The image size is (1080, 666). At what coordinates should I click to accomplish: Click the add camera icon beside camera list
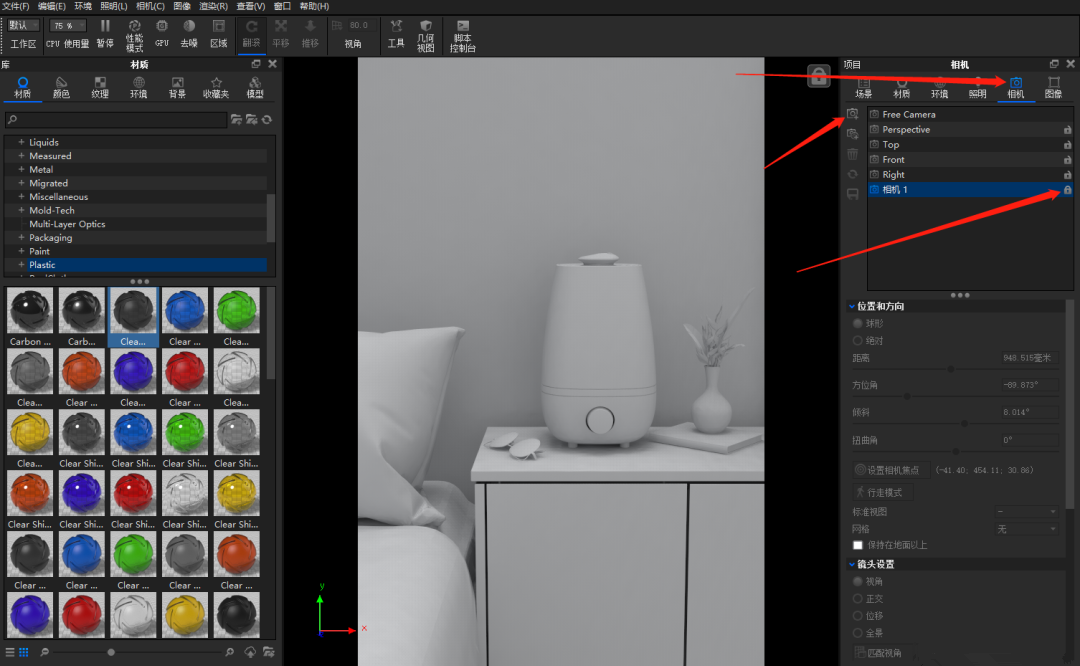[x=852, y=115]
